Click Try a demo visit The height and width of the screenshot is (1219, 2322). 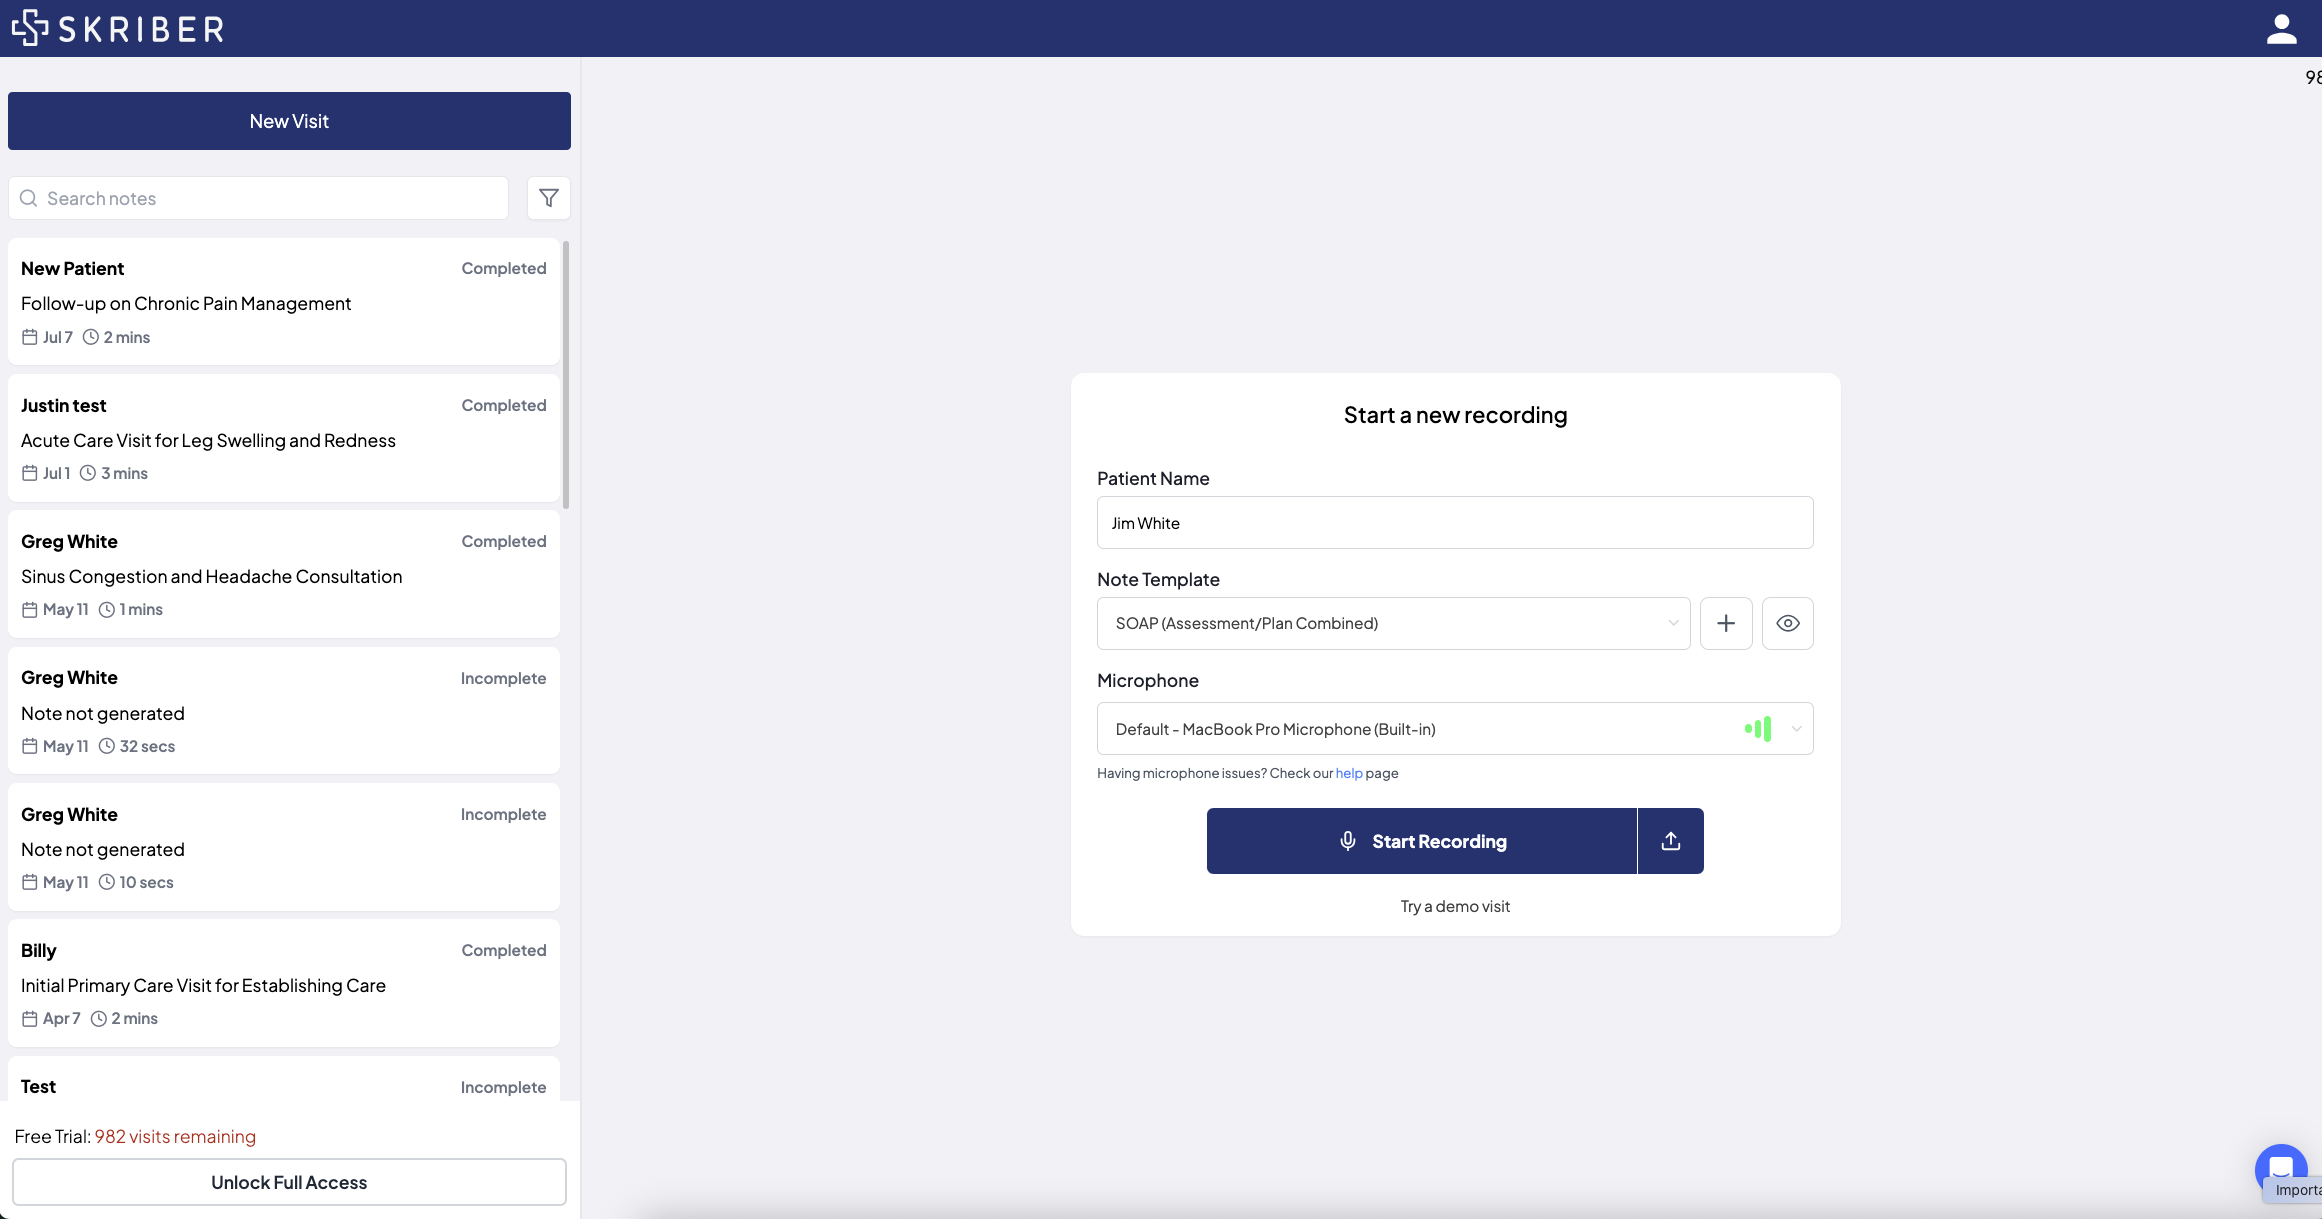click(x=1454, y=906)
